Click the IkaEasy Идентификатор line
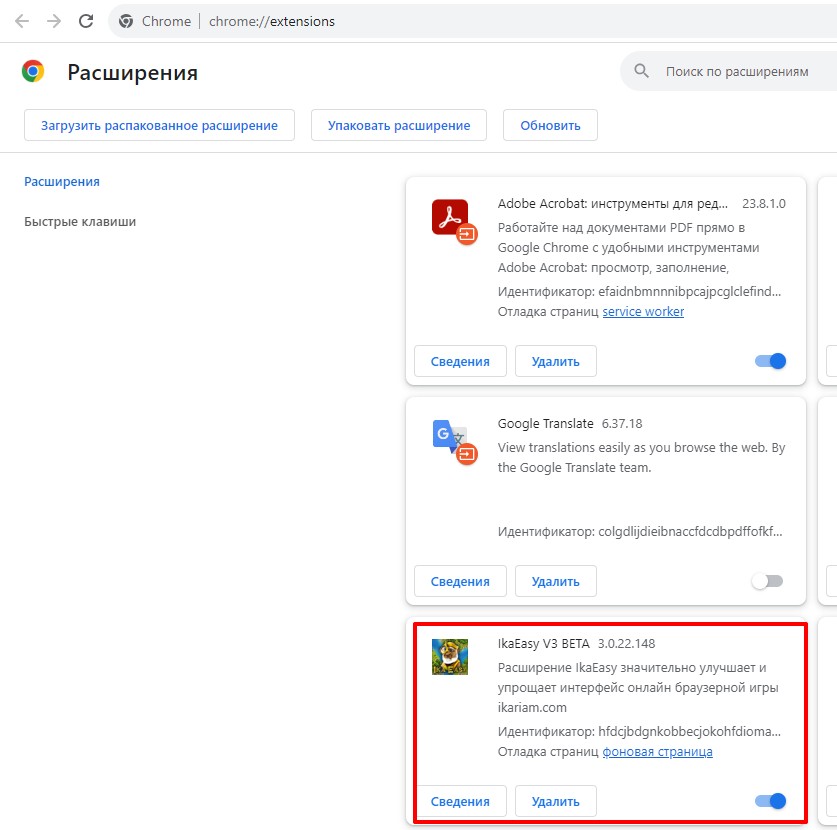 639,731
